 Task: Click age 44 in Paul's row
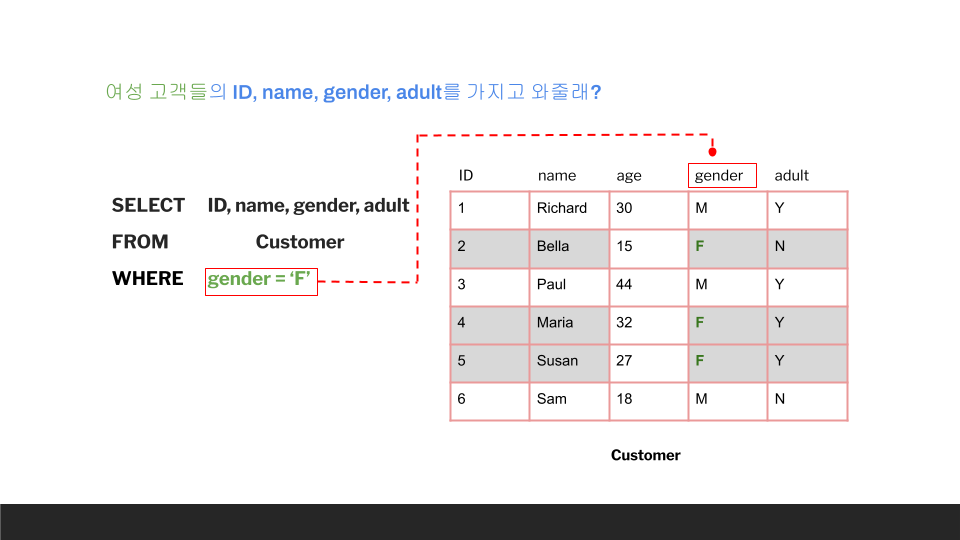pos(649,287)
